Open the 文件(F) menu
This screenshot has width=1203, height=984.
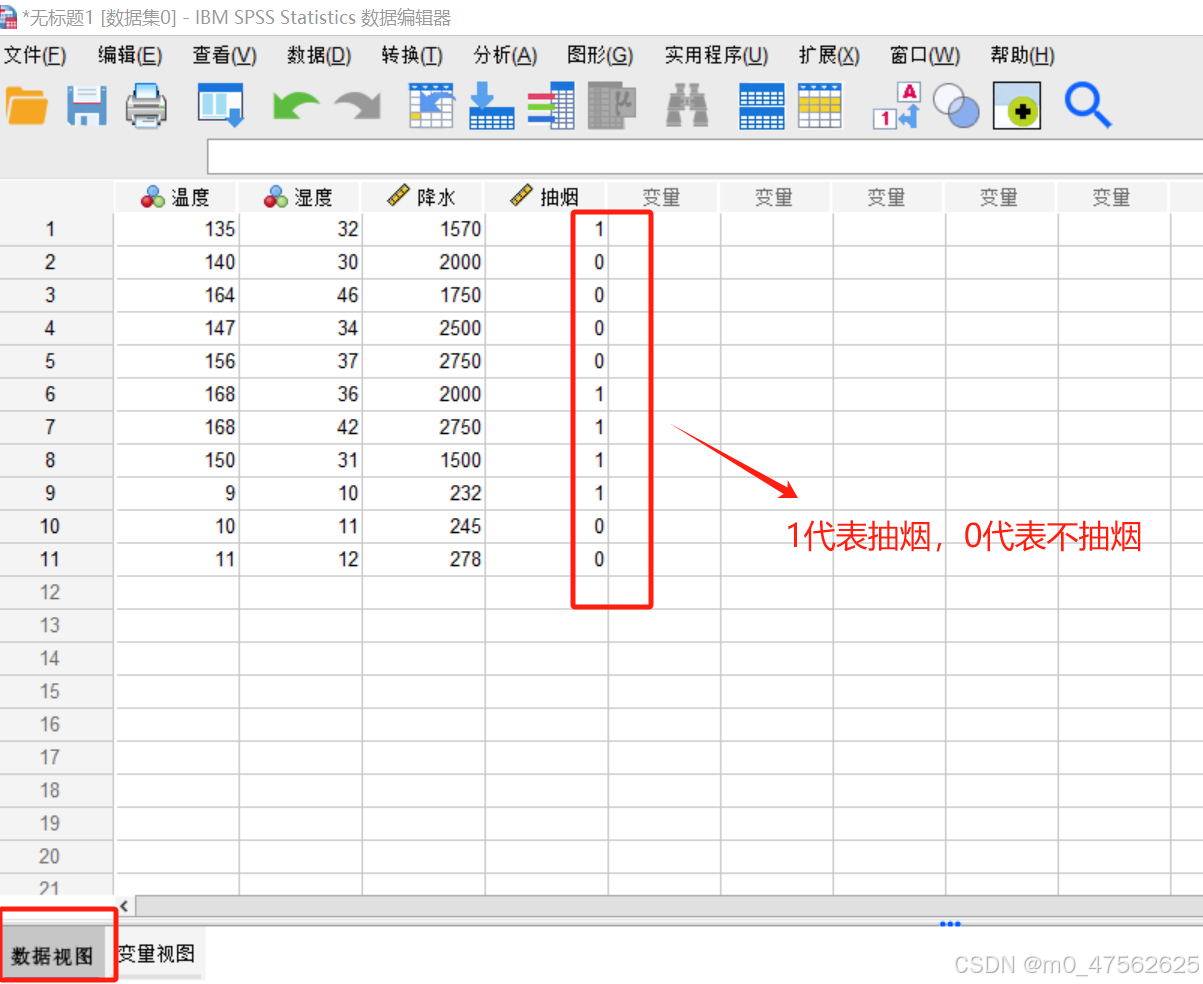[x=35, y=55]
